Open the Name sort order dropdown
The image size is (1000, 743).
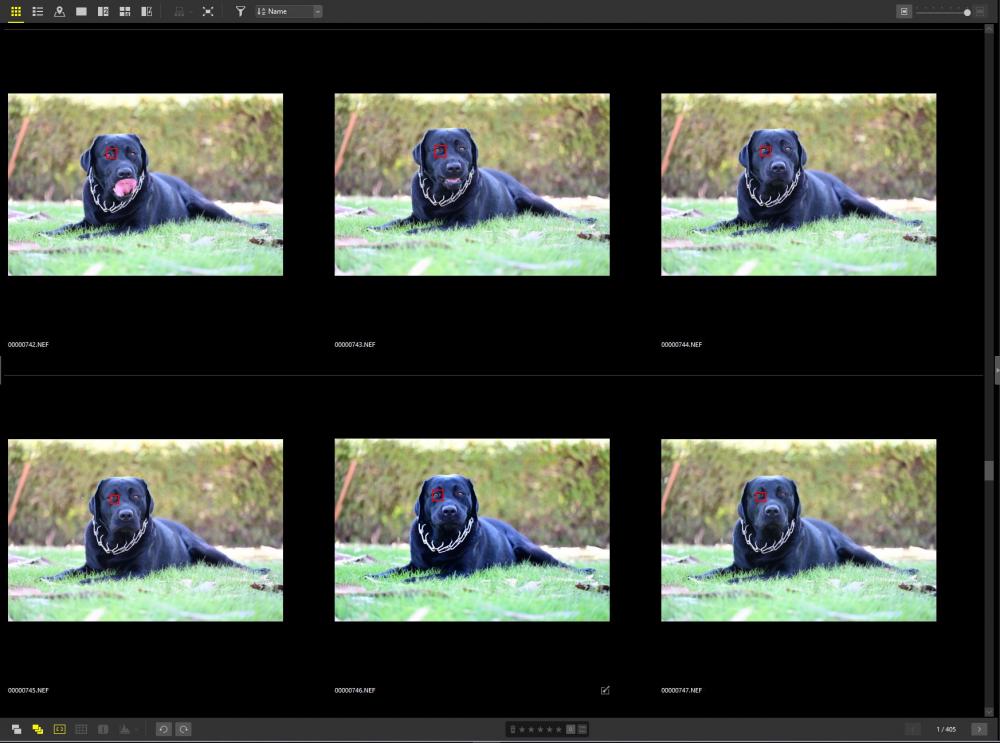[289, 11]
